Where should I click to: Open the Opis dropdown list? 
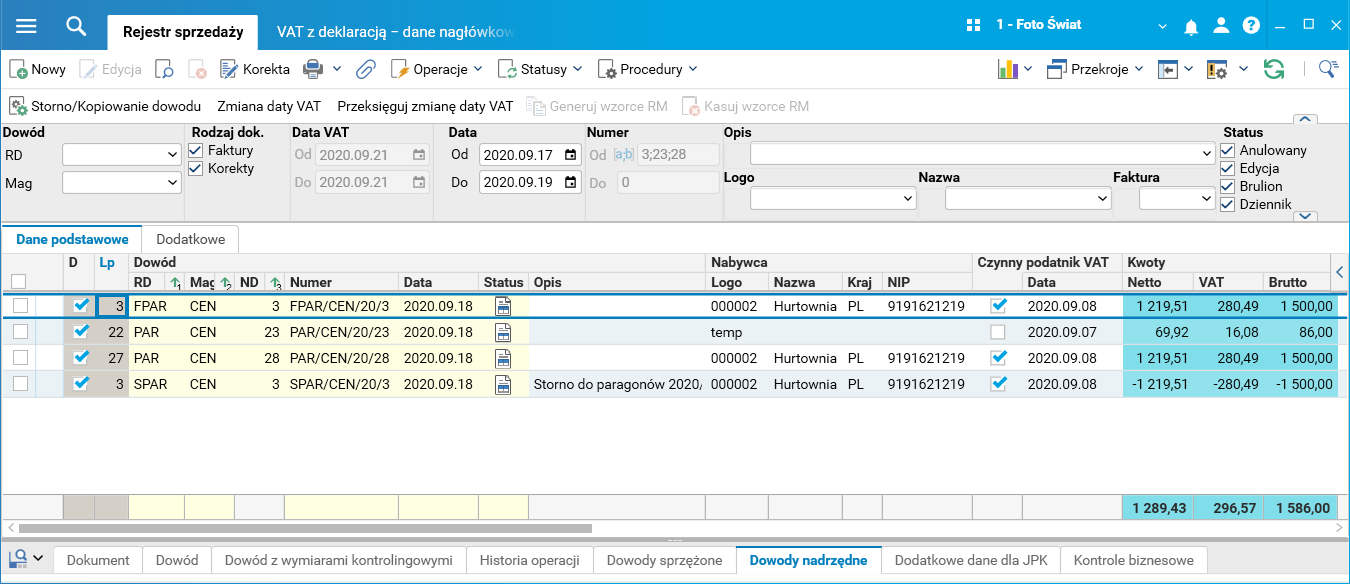coord(1207,154)
